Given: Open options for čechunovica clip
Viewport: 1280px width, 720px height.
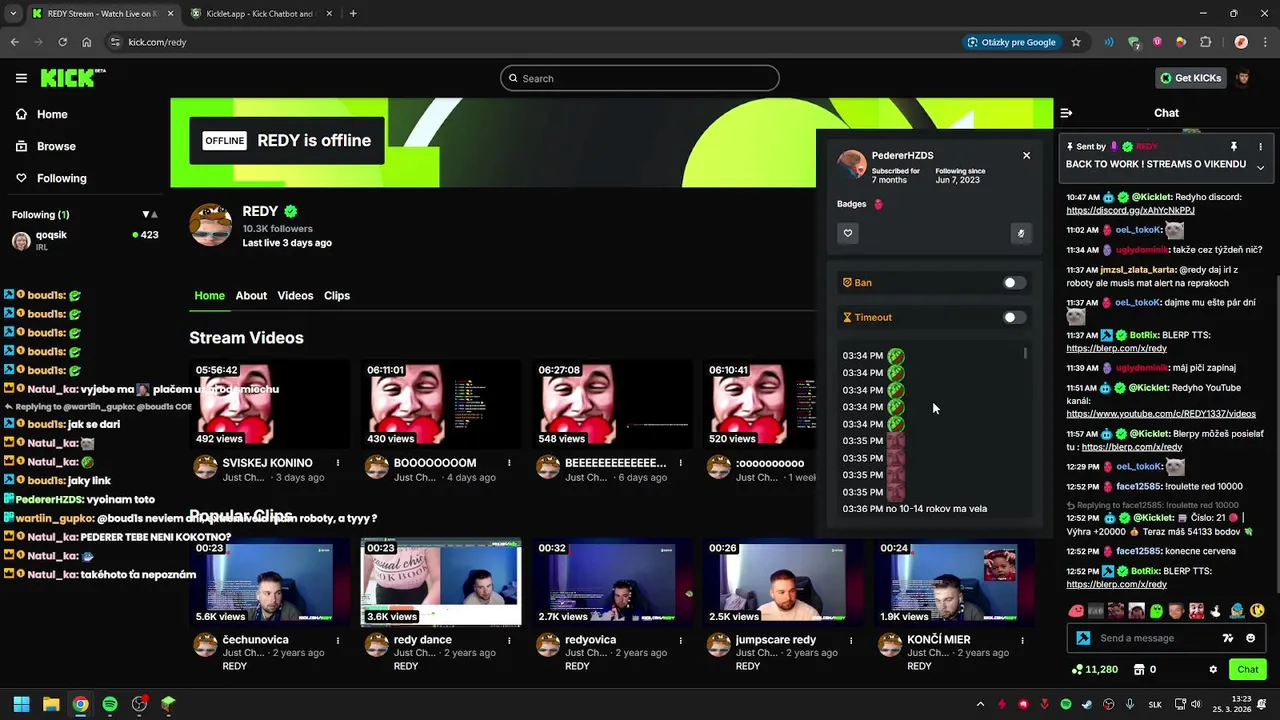Looking at the screenshot, I should (337, 640).
